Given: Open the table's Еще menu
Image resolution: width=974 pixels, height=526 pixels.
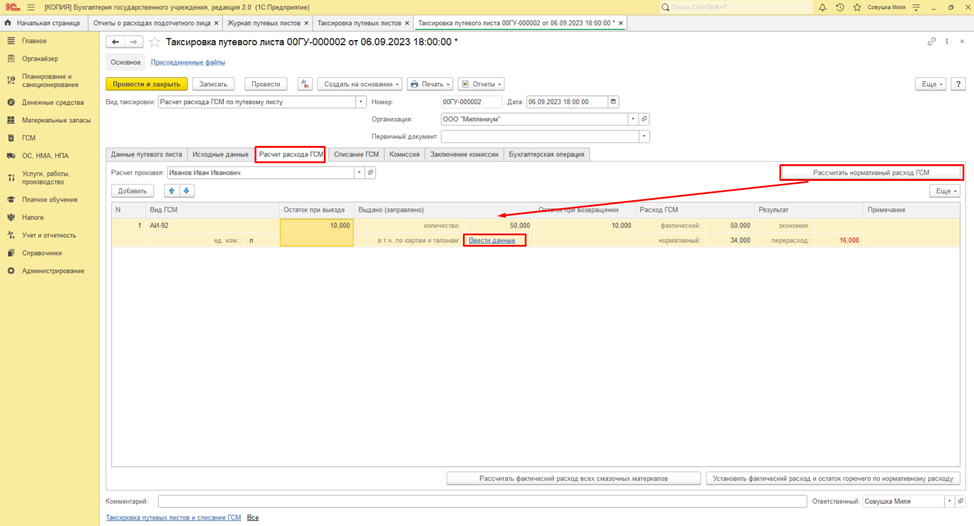Looking at the screenshot, I should click(945, 191).
